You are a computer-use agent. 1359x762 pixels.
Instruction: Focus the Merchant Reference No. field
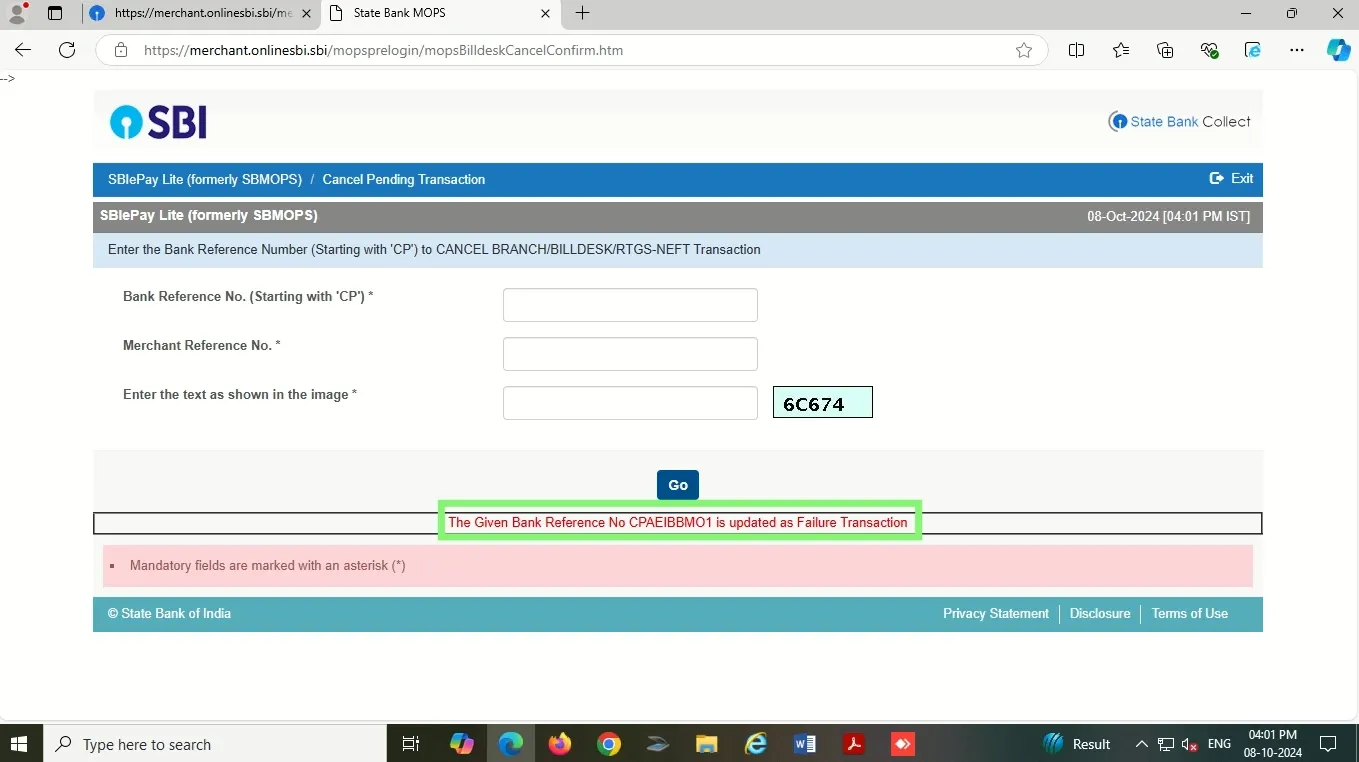coord(630,354)
